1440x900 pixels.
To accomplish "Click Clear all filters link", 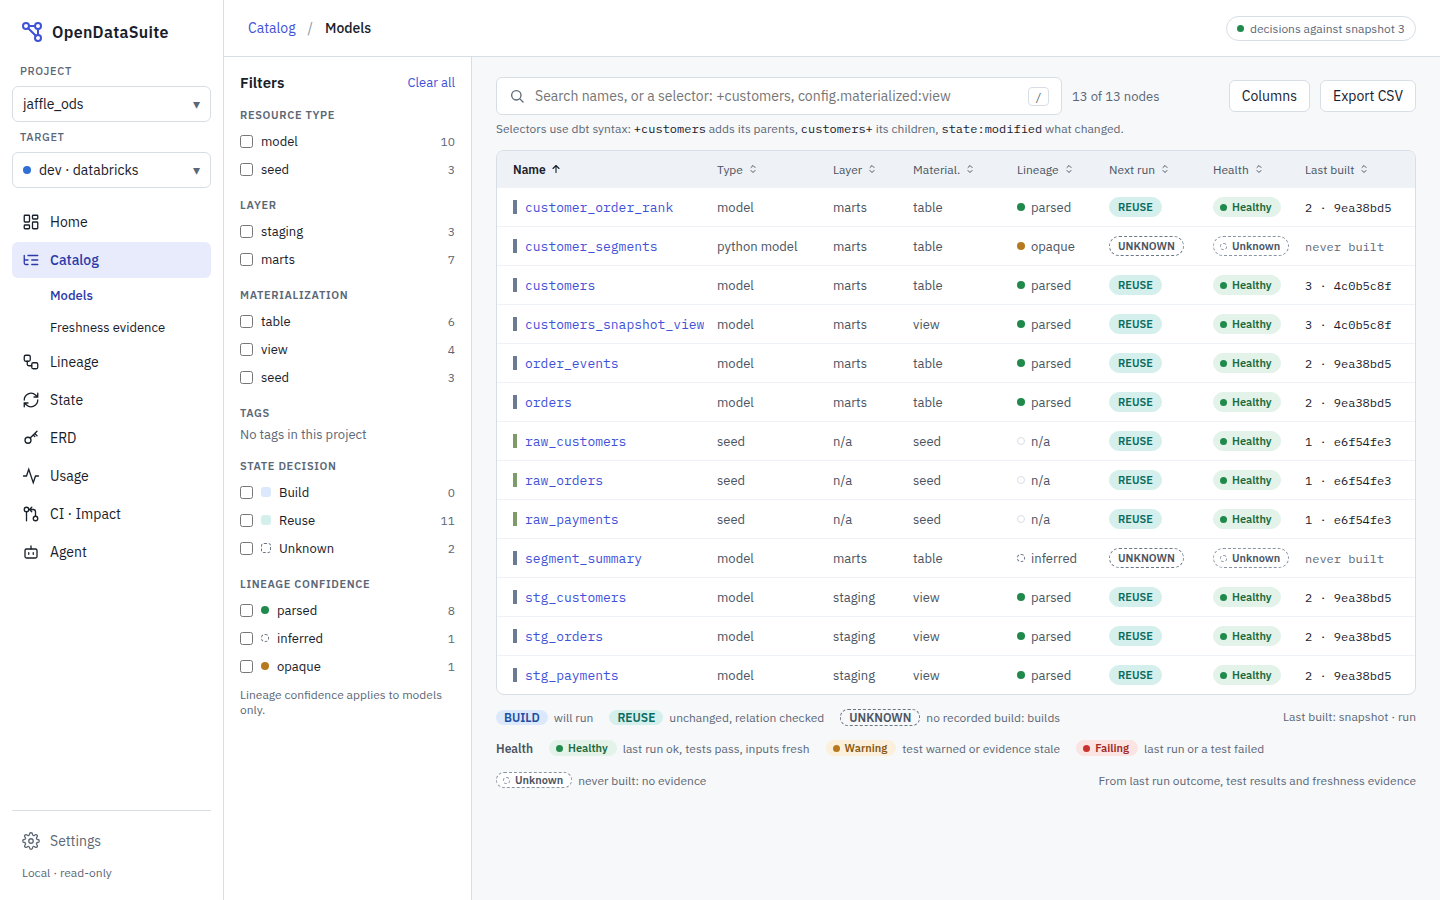I will tap(431, 83).
